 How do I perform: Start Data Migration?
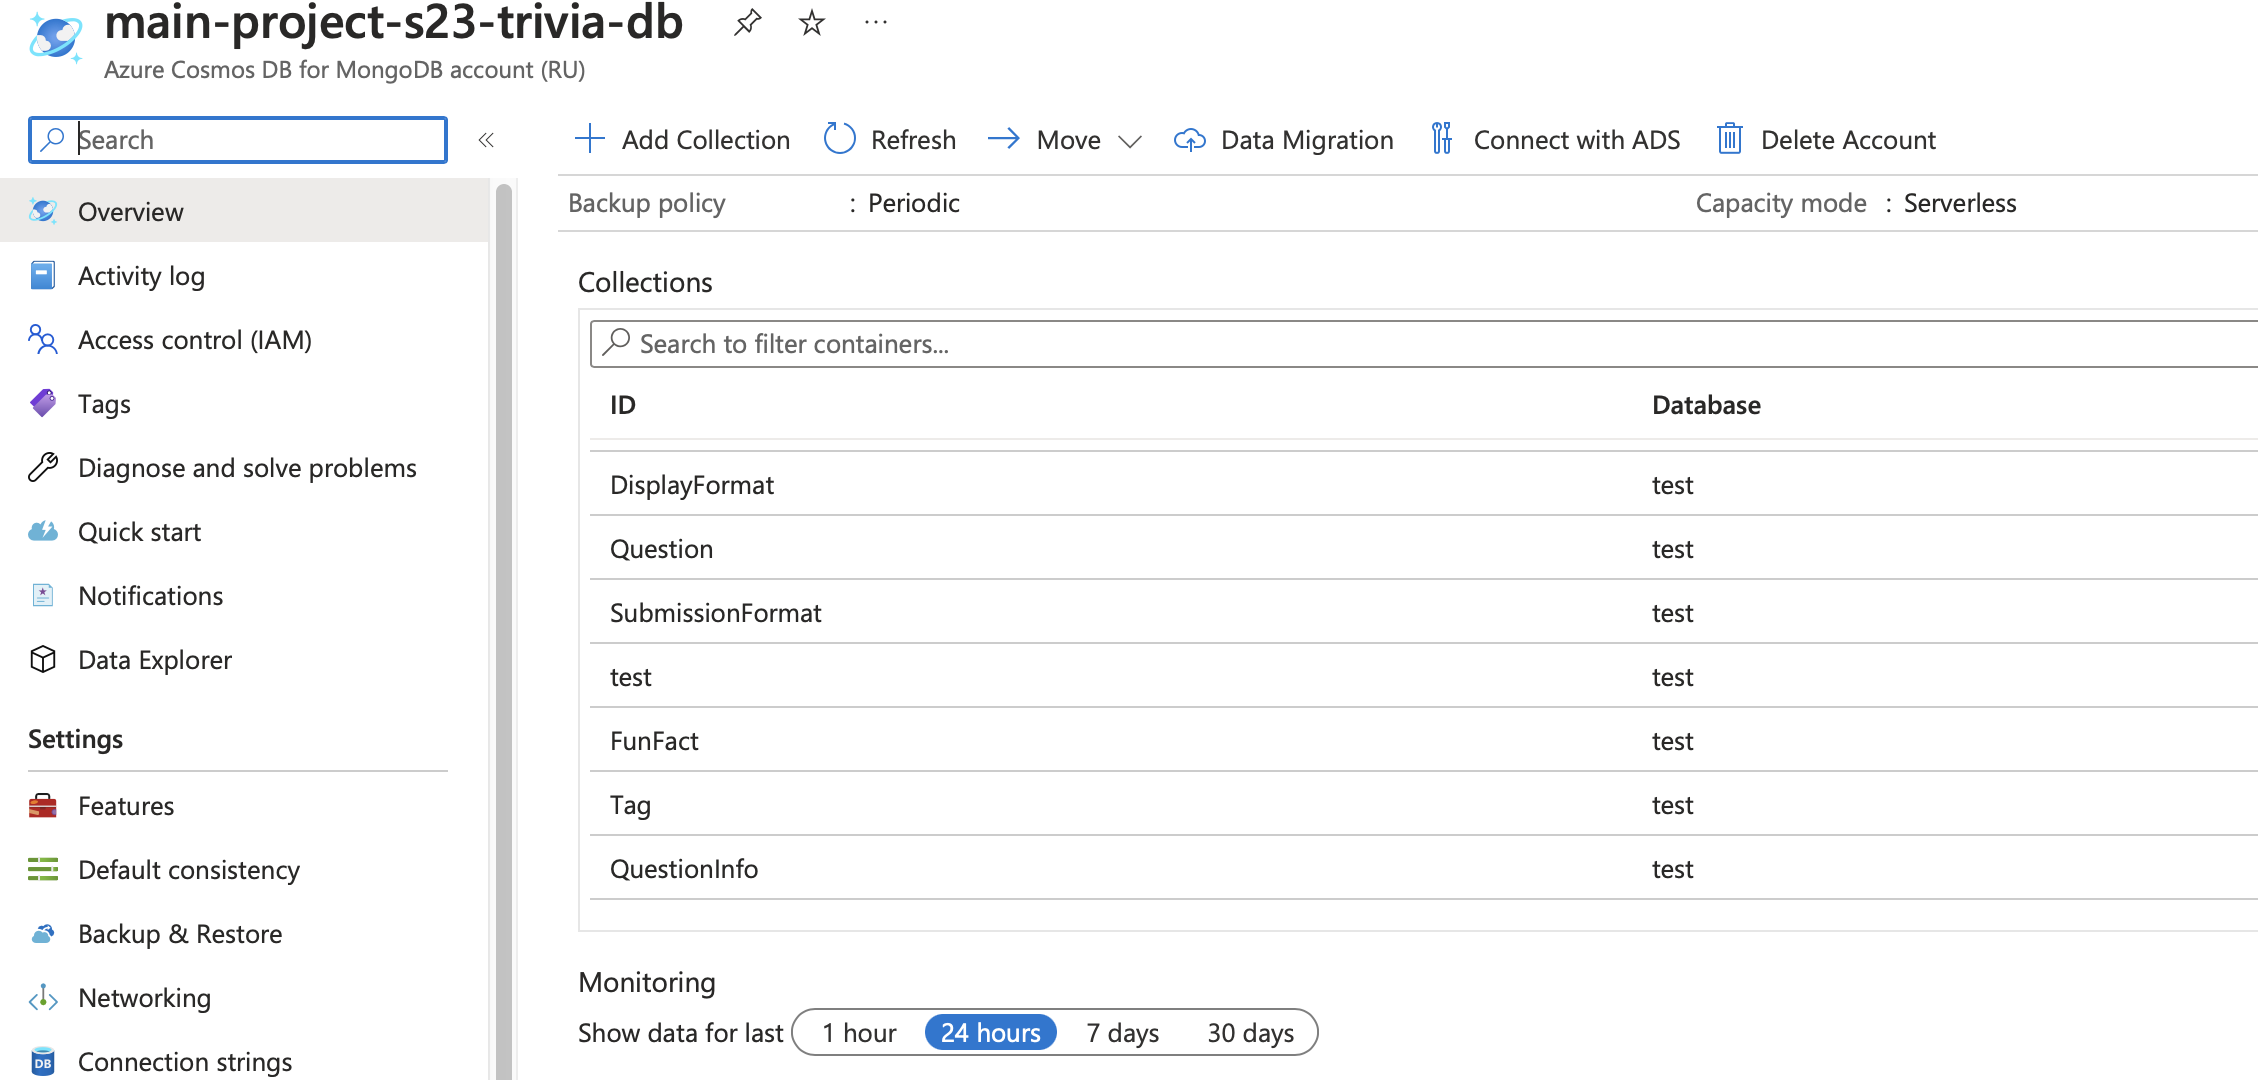point(1283,140)
